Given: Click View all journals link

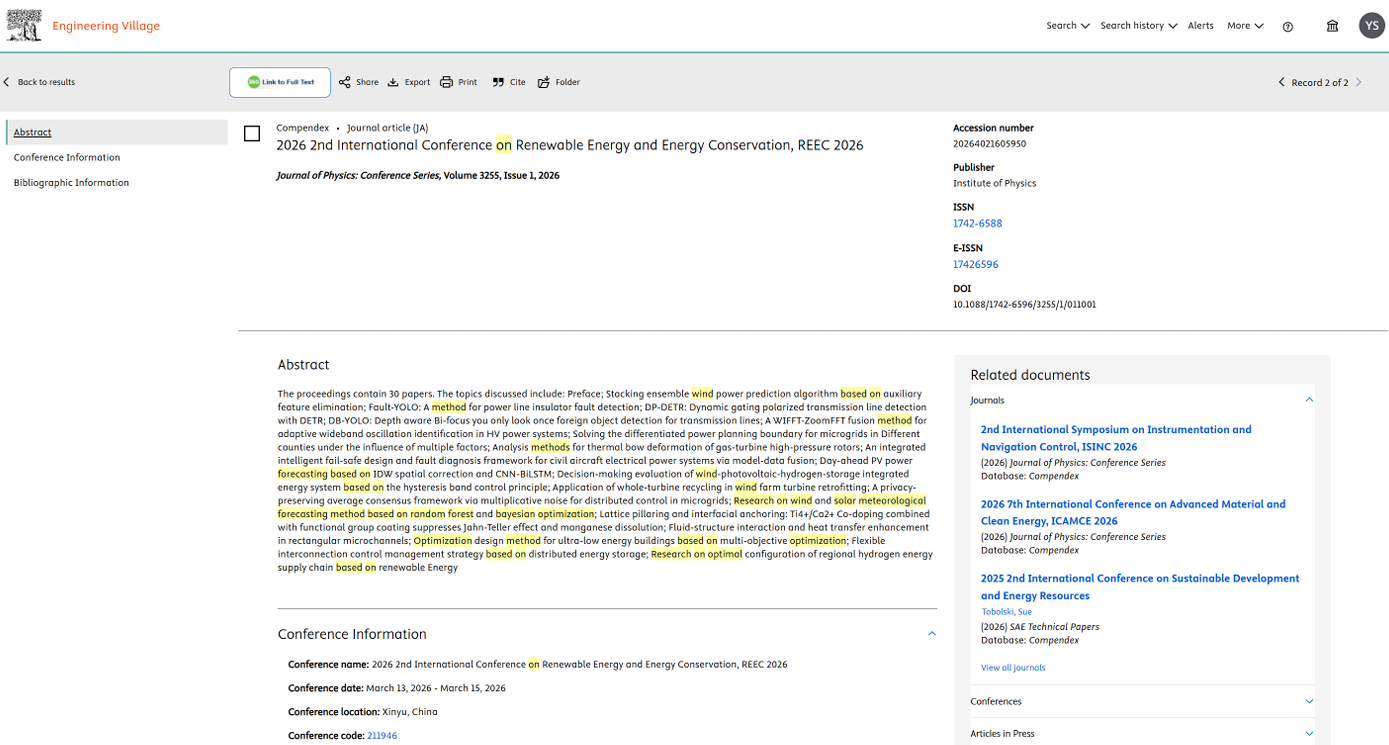Looking at the screenshot, I should [1013, 668].
